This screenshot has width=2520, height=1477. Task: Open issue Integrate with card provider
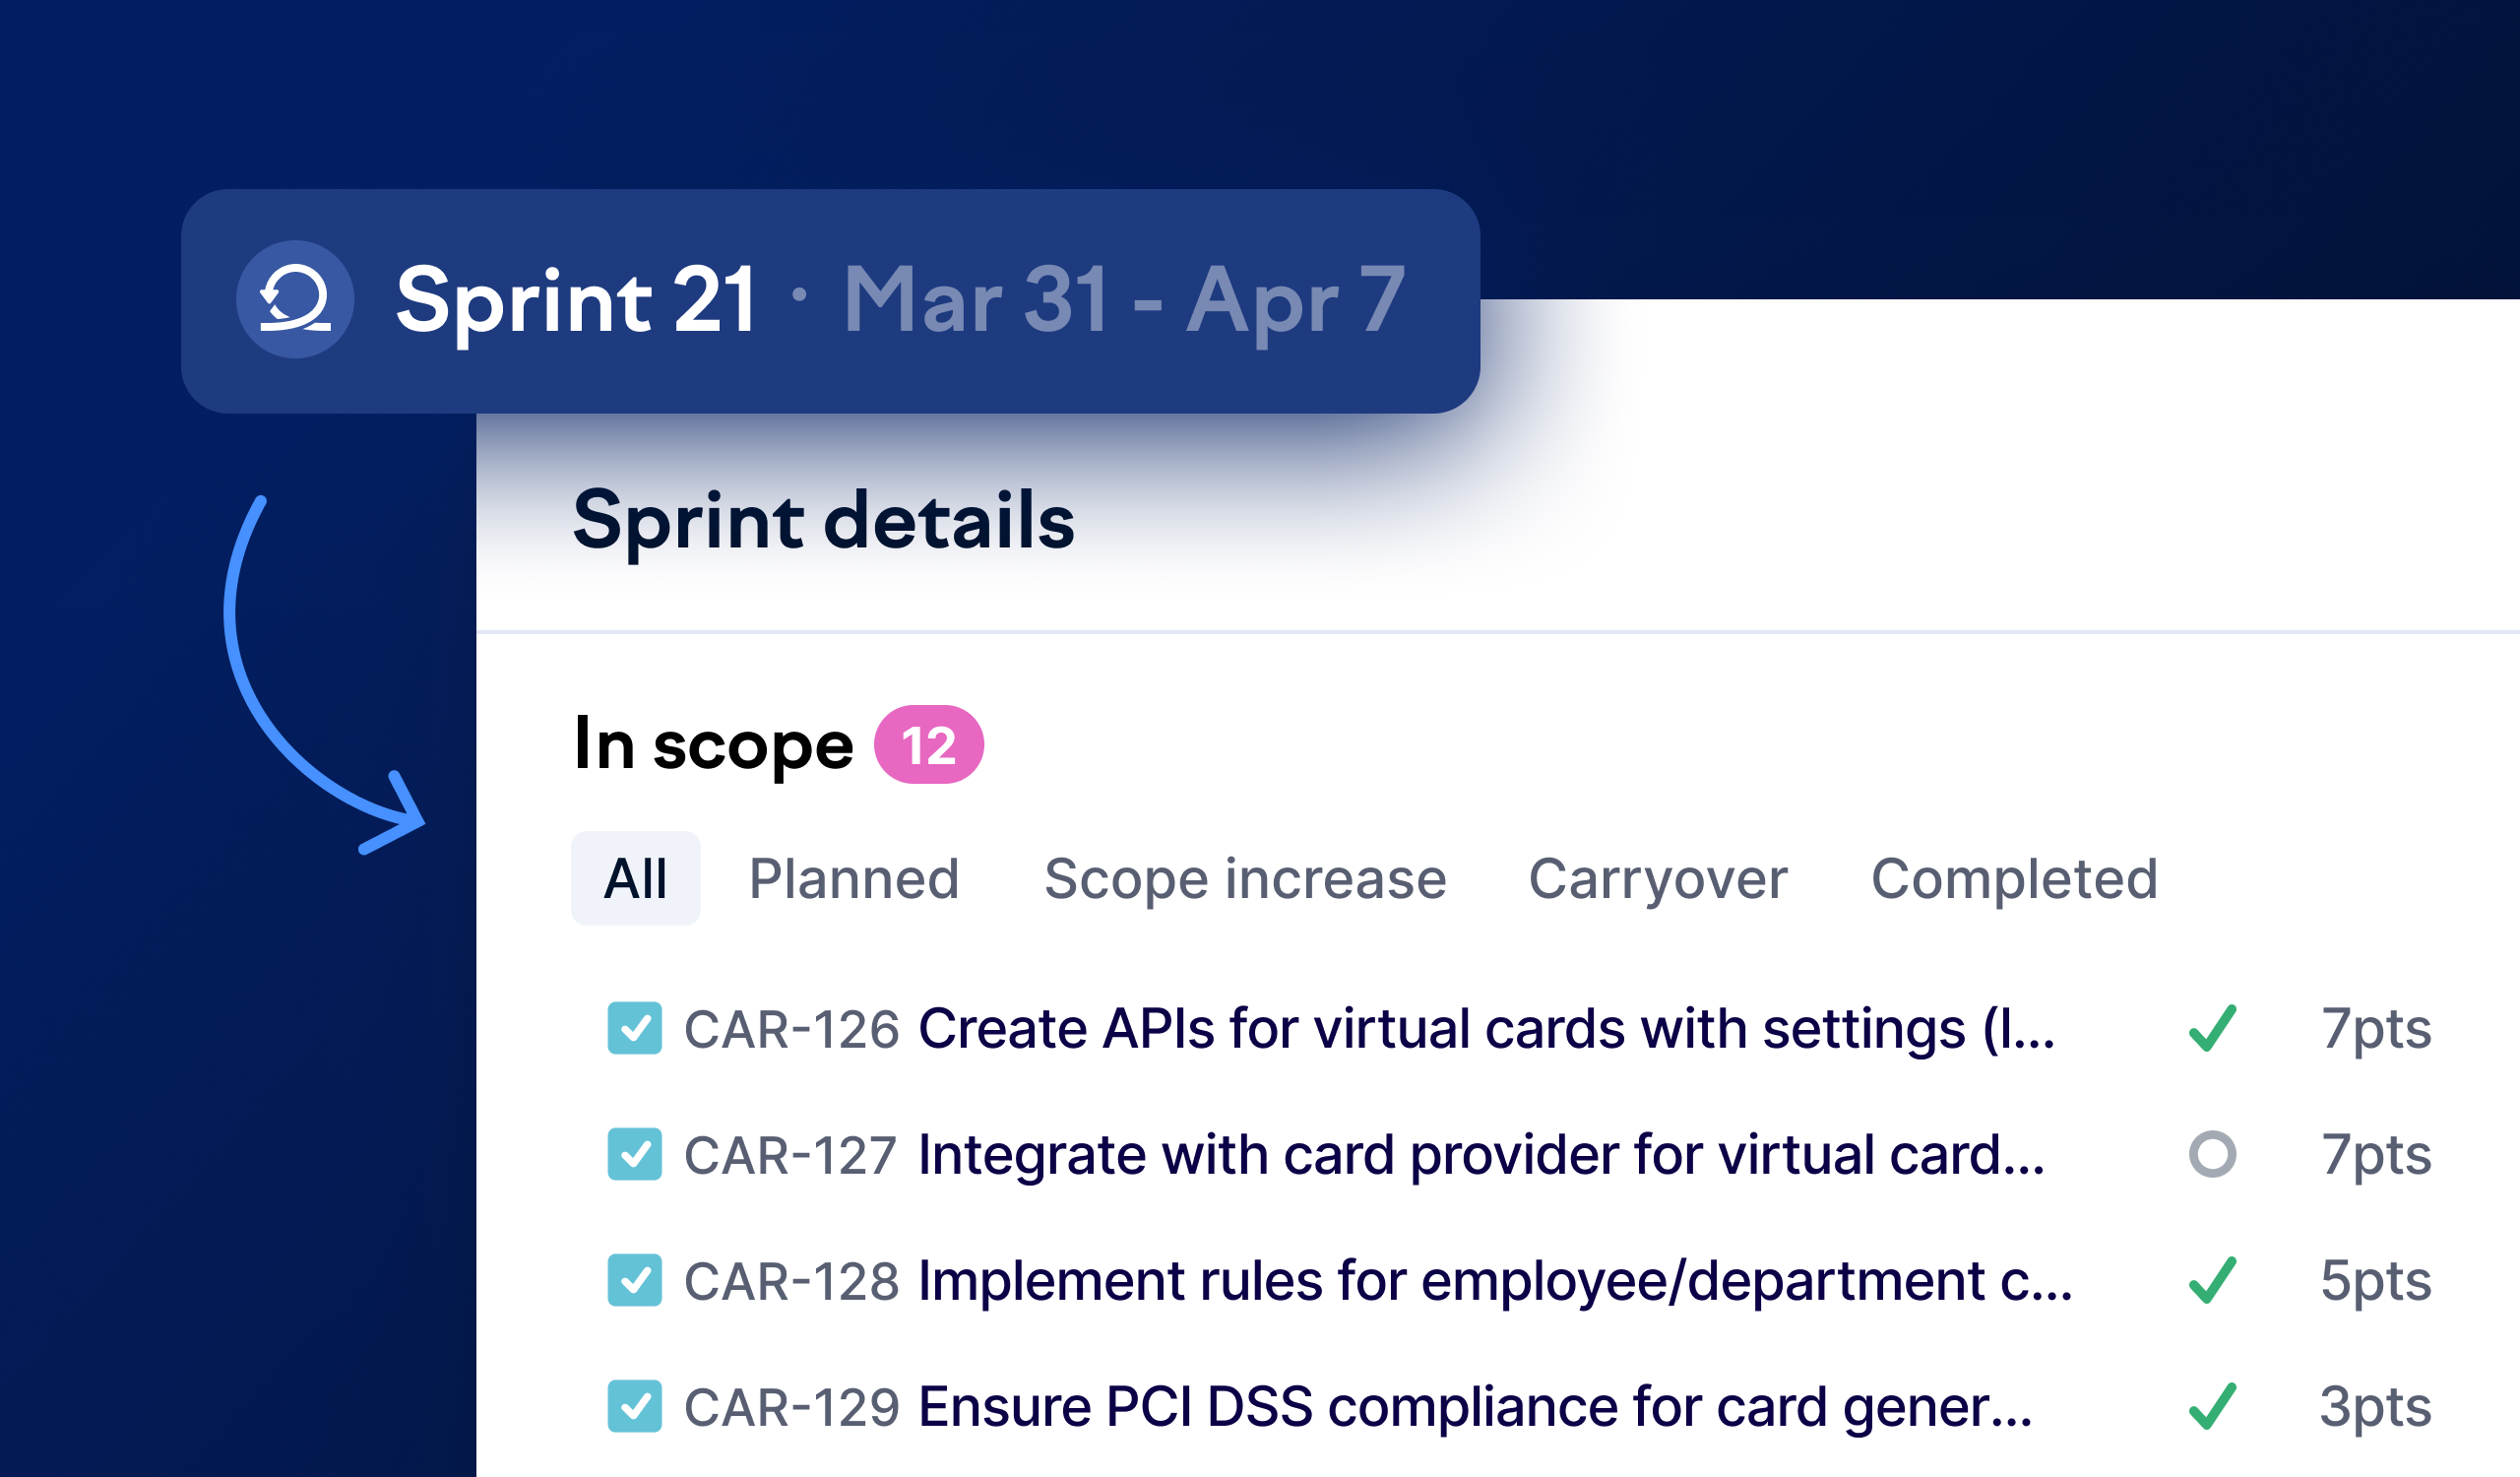click(x=1481, y=1154)
